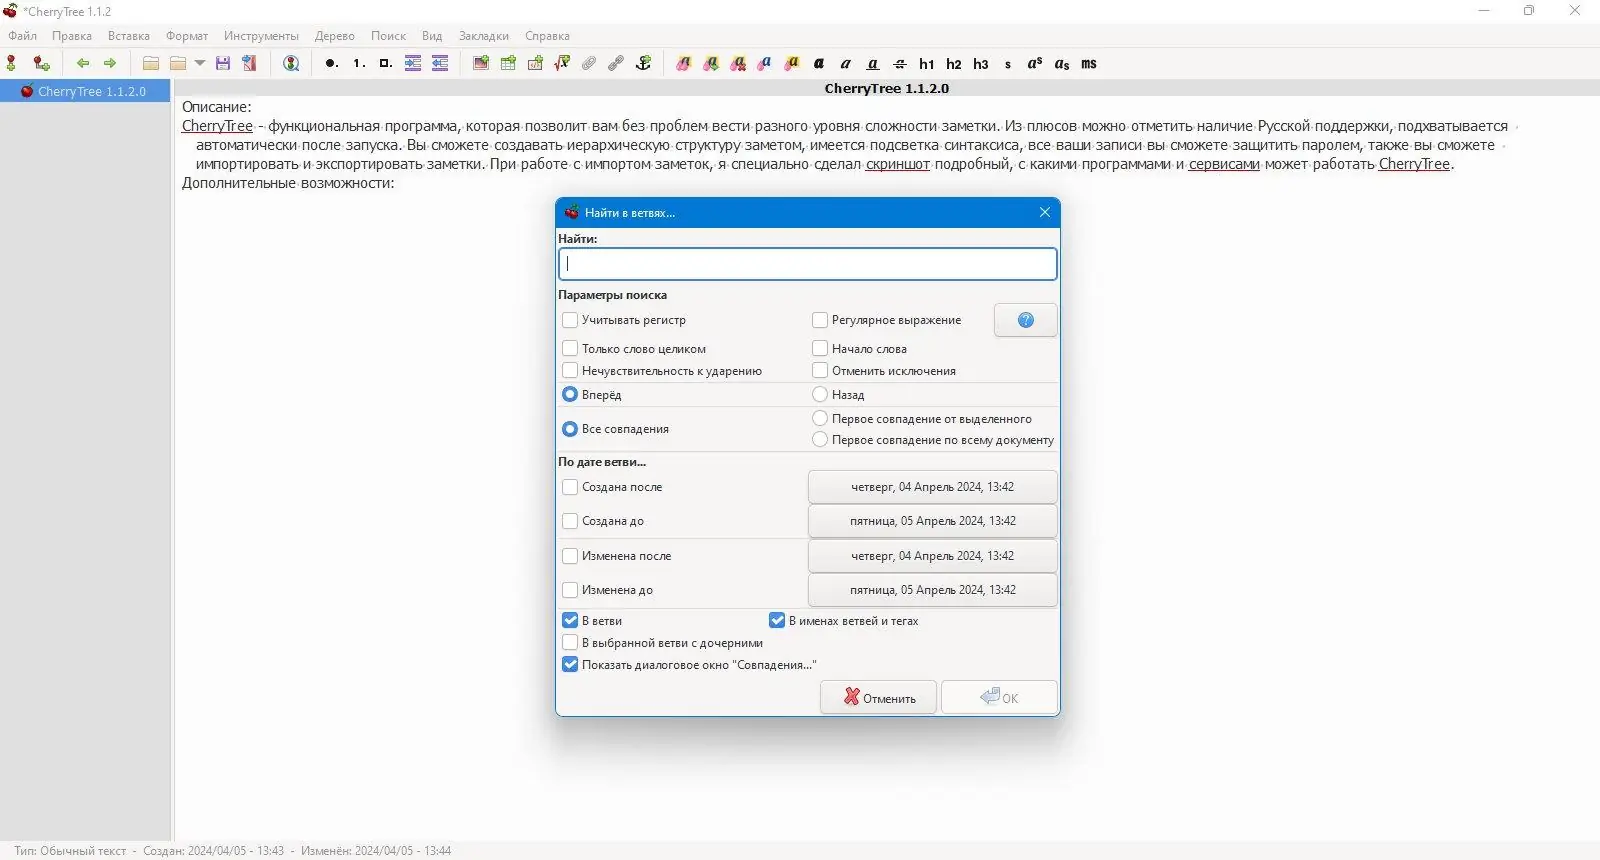Toggle to-do checkbox list formatting
This screenshot has height=860, width=1600.
click(385, 63)
